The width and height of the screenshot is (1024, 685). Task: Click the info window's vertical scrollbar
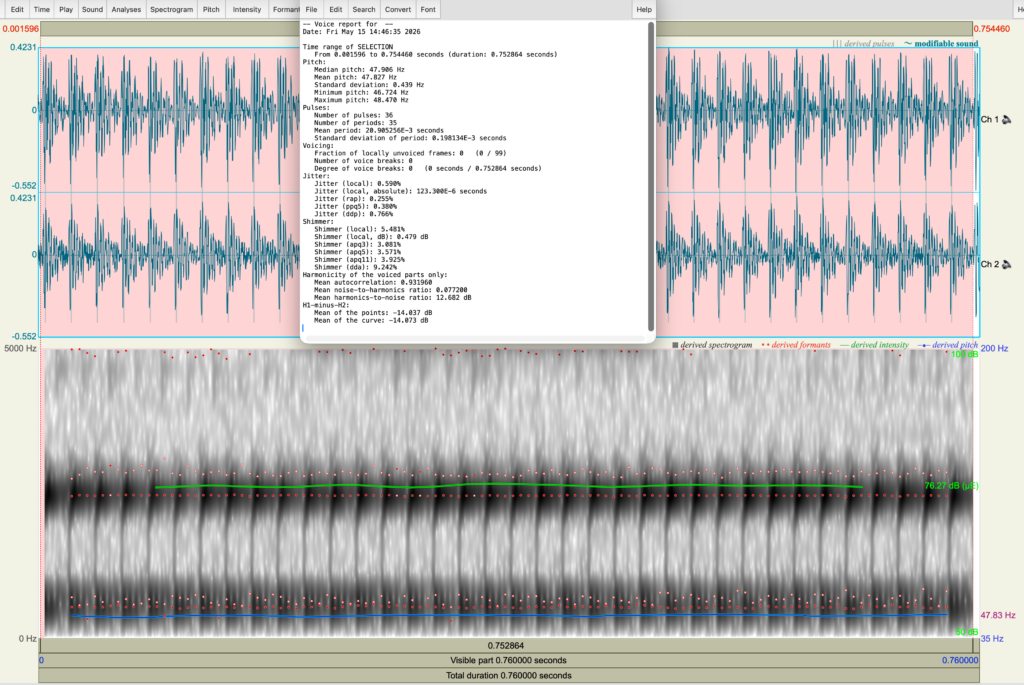tap(650, 176)
